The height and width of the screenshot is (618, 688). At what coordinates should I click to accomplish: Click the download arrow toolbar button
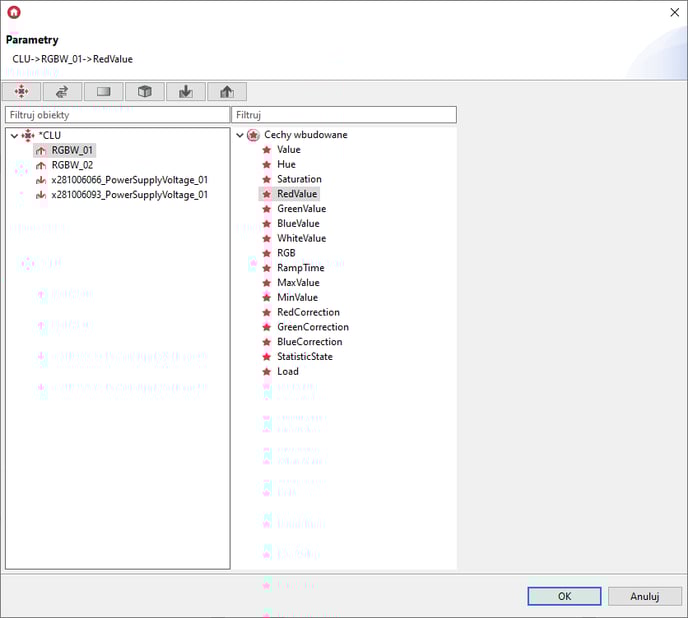coord(185,92)
